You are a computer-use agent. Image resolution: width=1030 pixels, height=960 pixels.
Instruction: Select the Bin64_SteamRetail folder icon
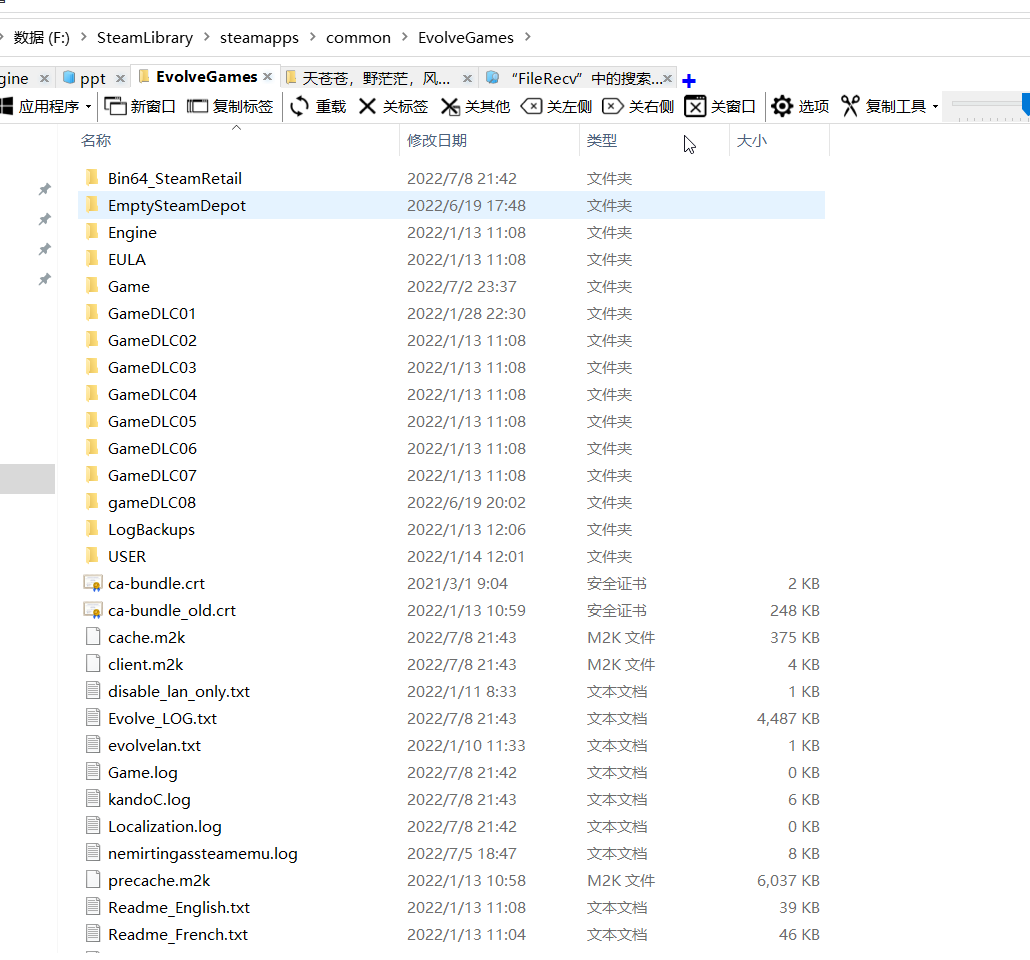tap(92, 177)
